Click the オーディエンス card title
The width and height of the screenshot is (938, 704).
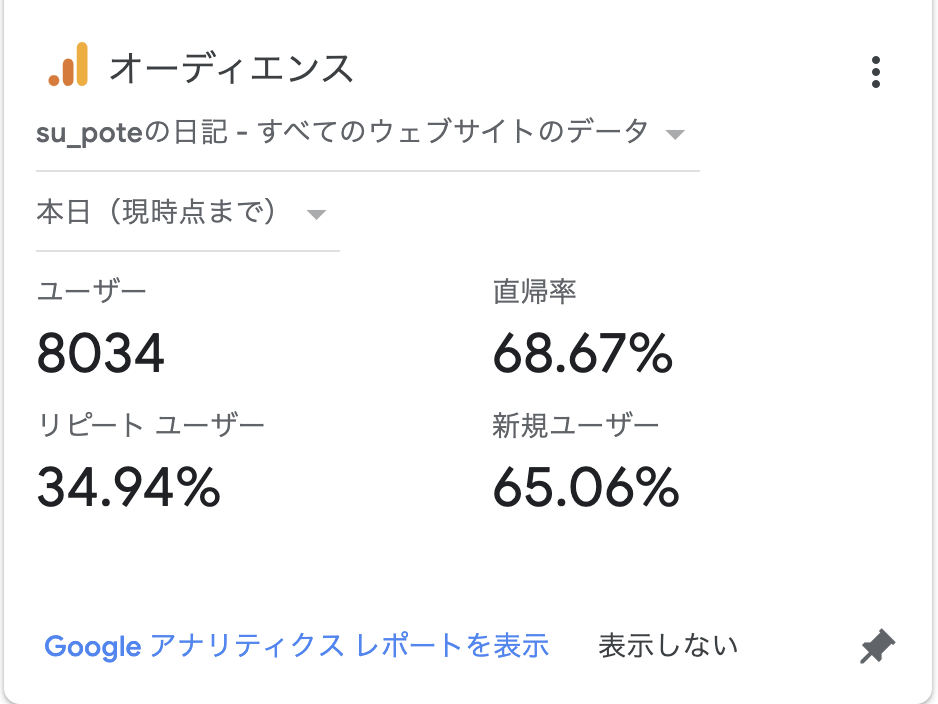pos(232,68)
